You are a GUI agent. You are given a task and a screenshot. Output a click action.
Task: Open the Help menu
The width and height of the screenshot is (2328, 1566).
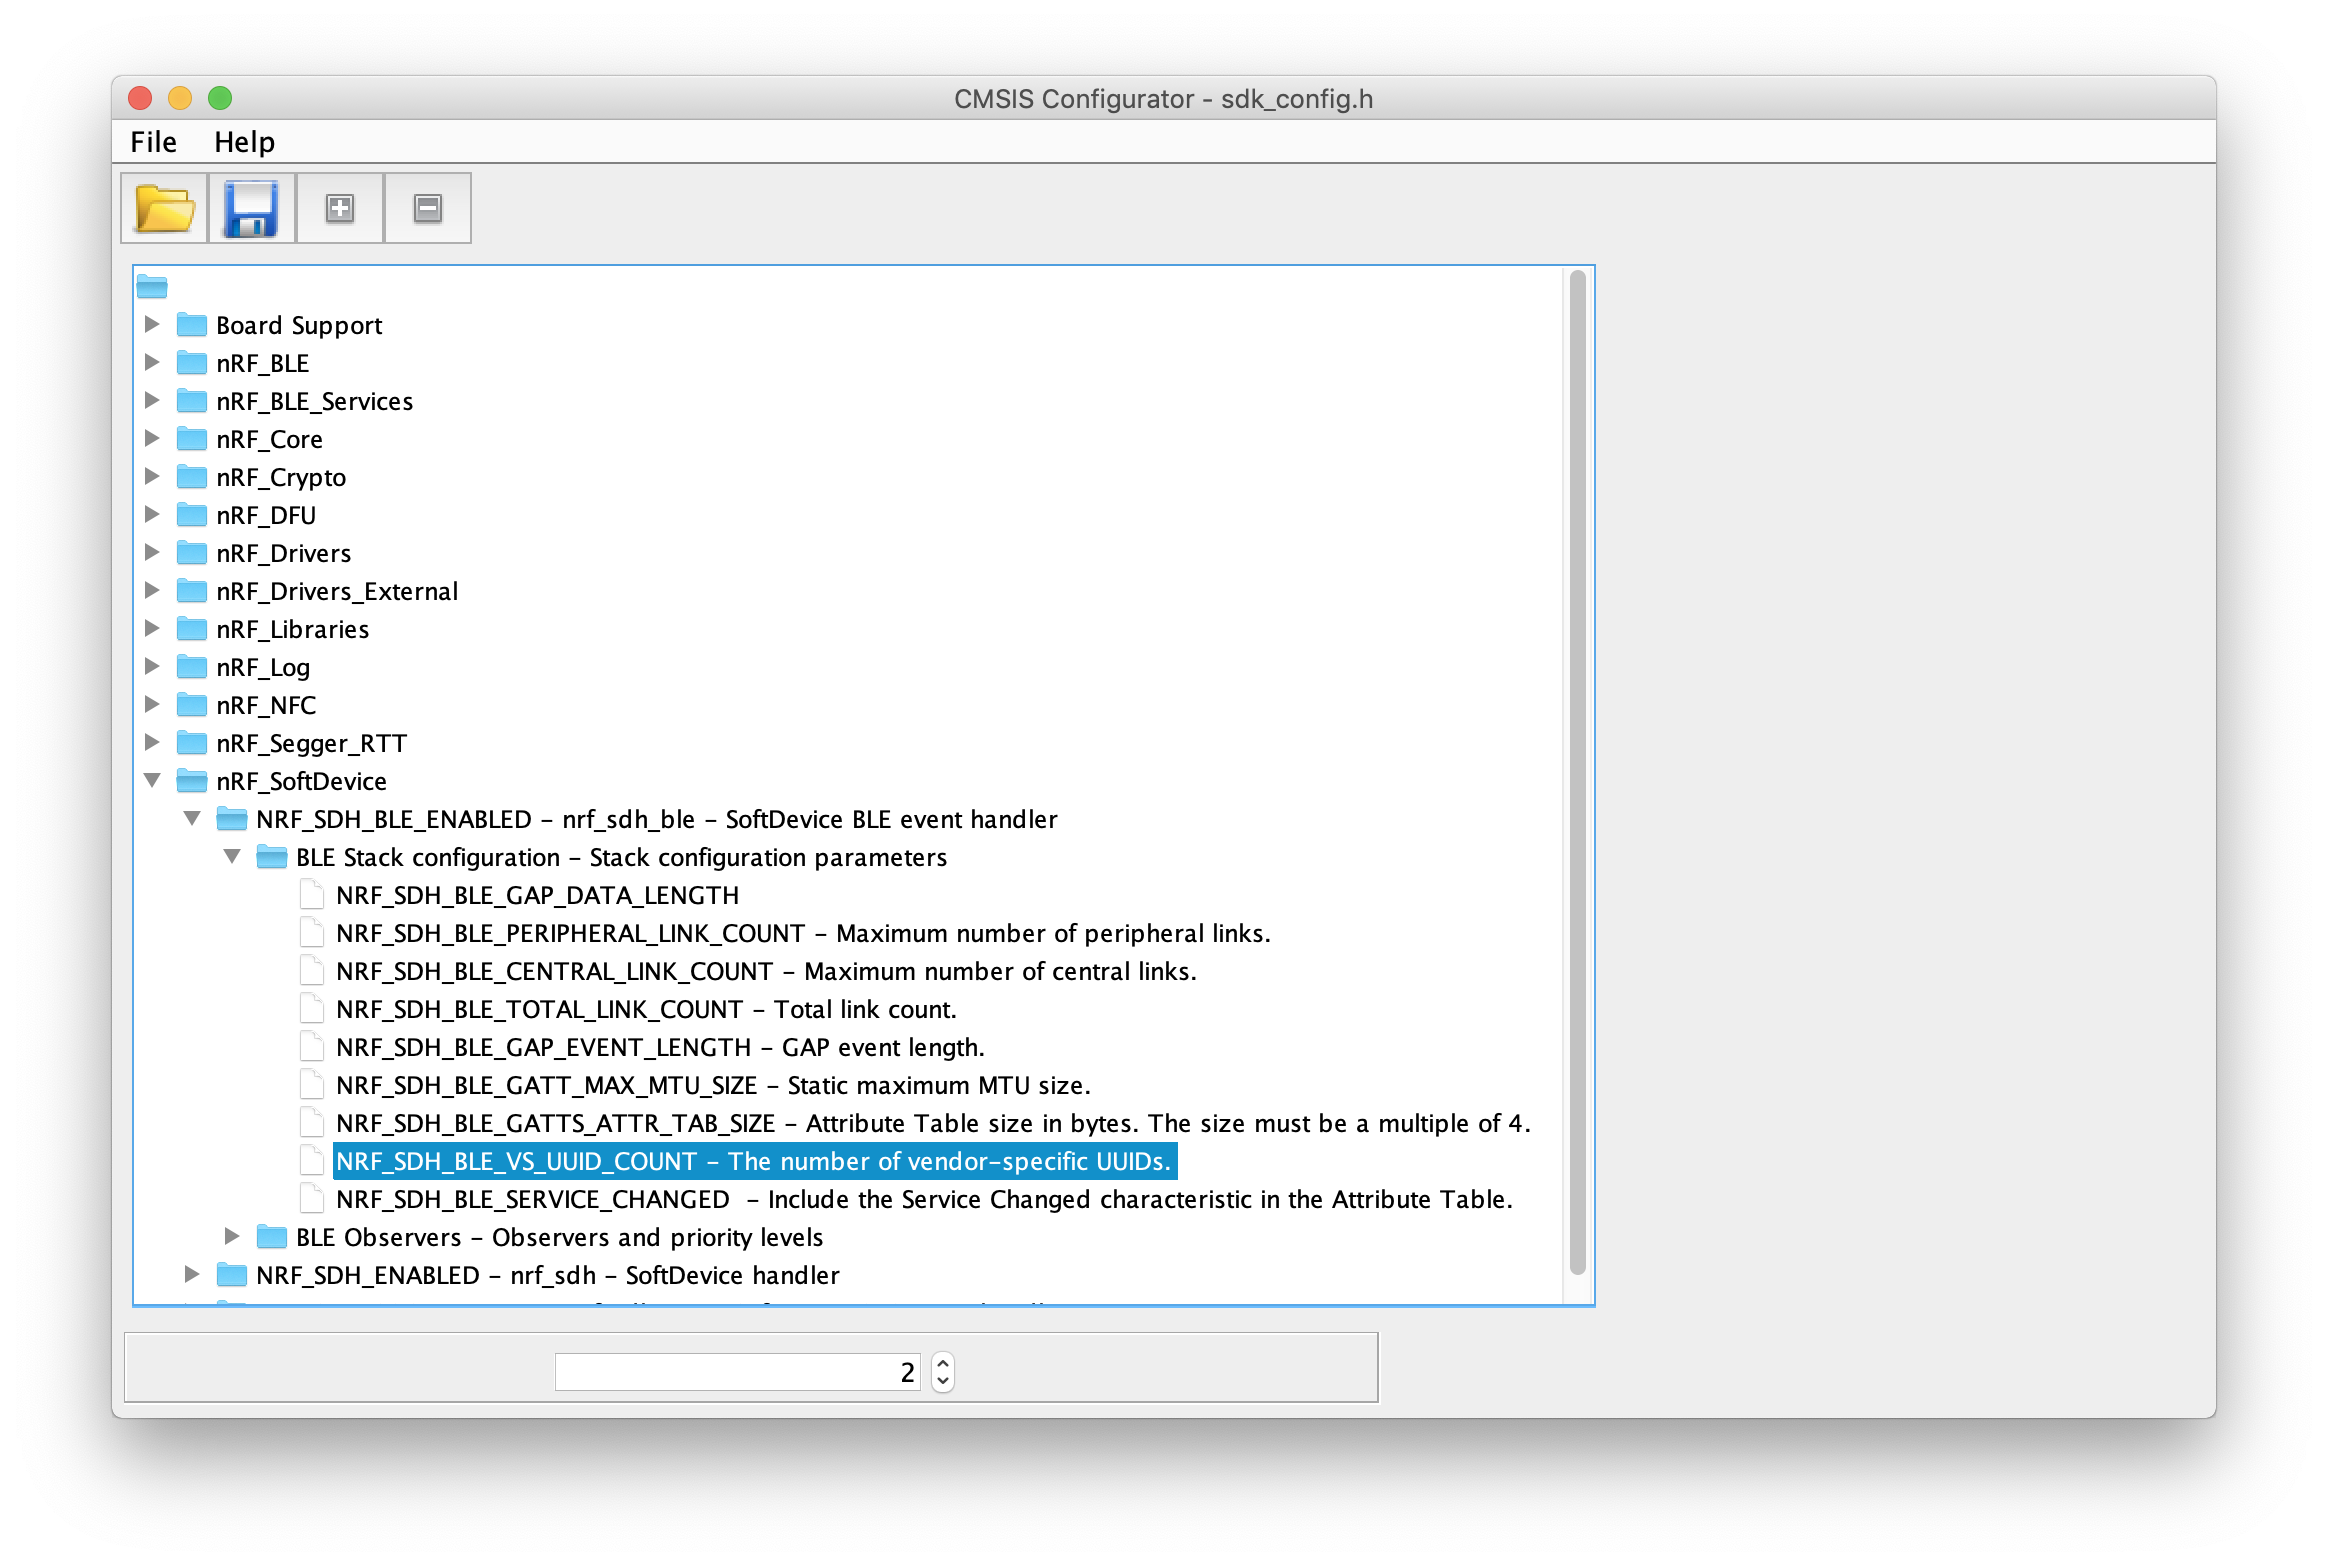click(x=244, y=141)
